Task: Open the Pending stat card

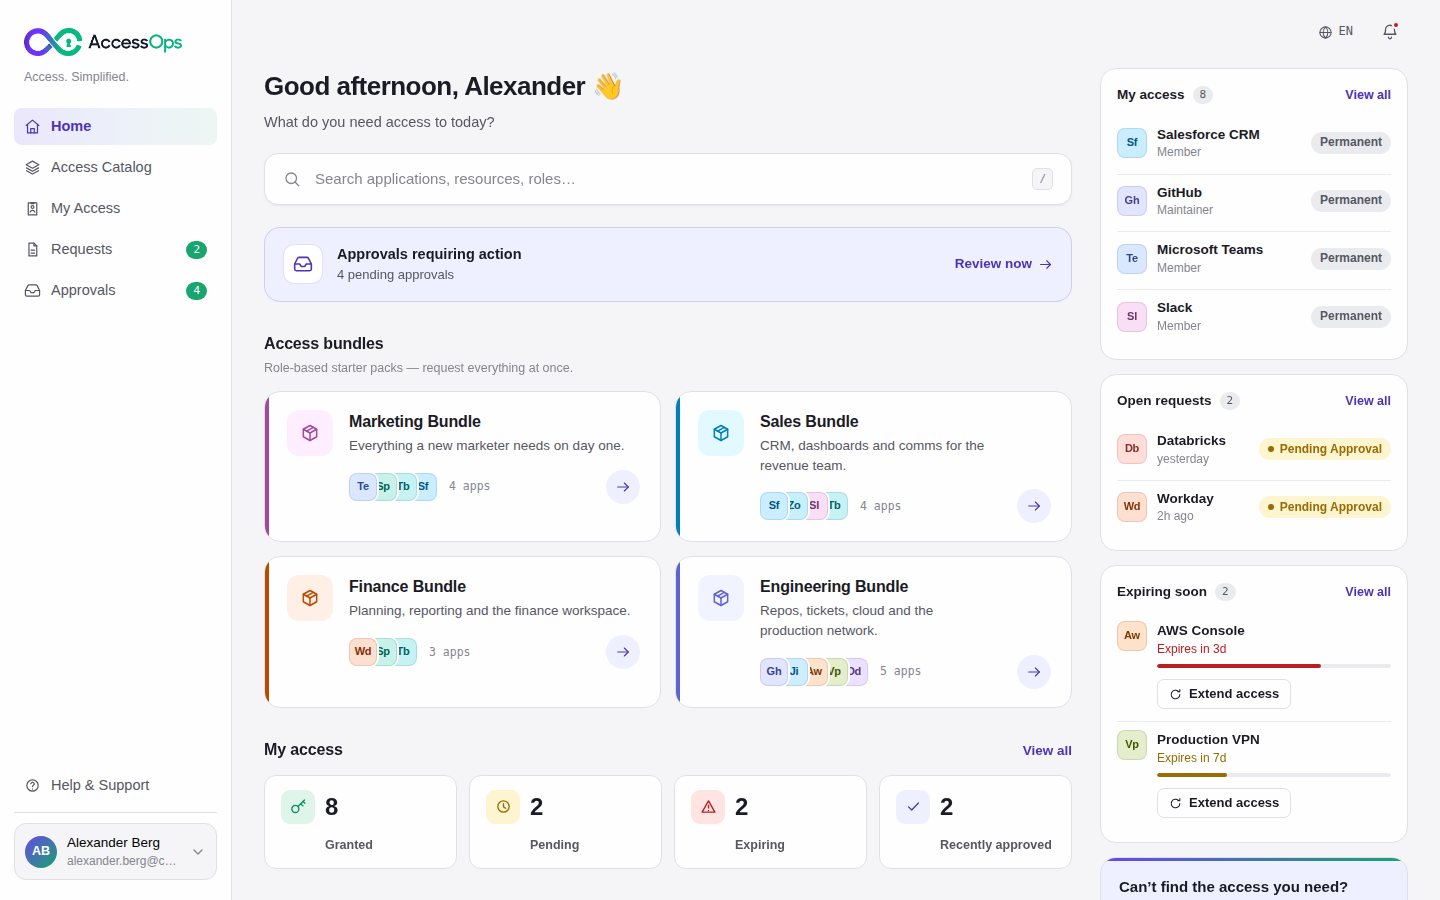Action: [565, 822]
